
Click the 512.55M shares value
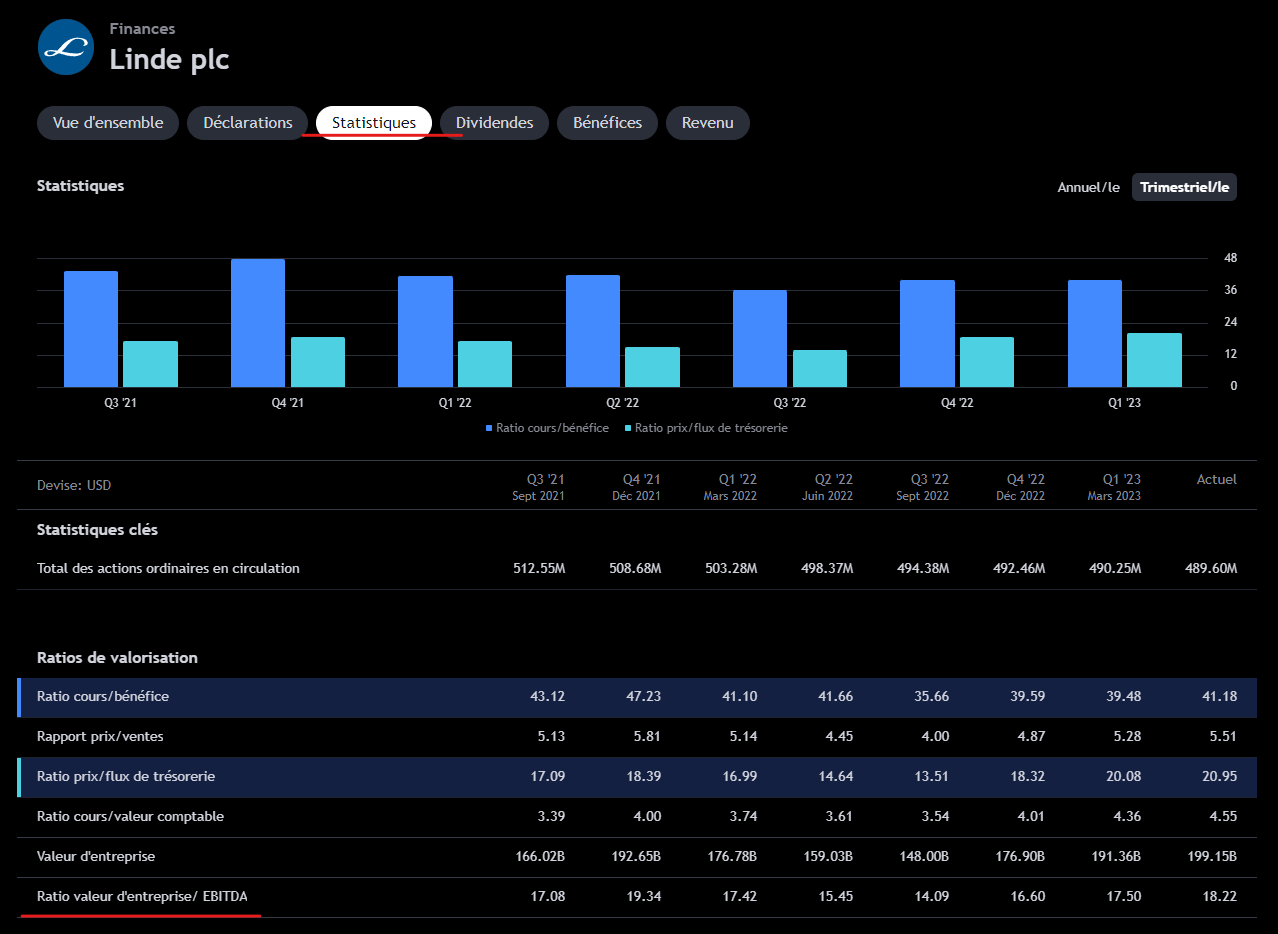pos(539,569)
